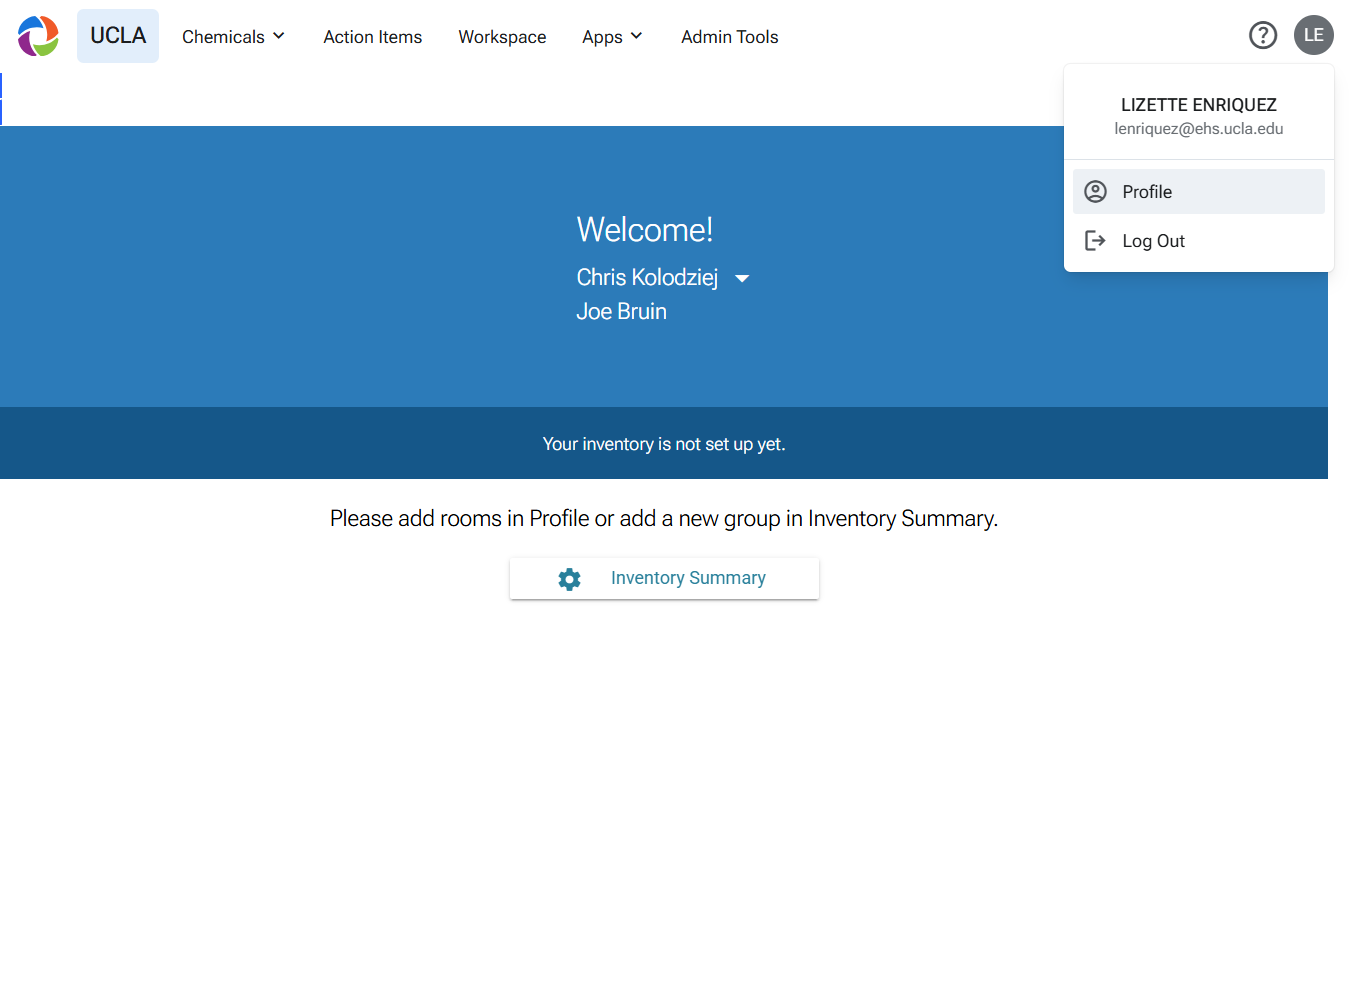Open the Chemicals dropdown menu

click(233, 37)
